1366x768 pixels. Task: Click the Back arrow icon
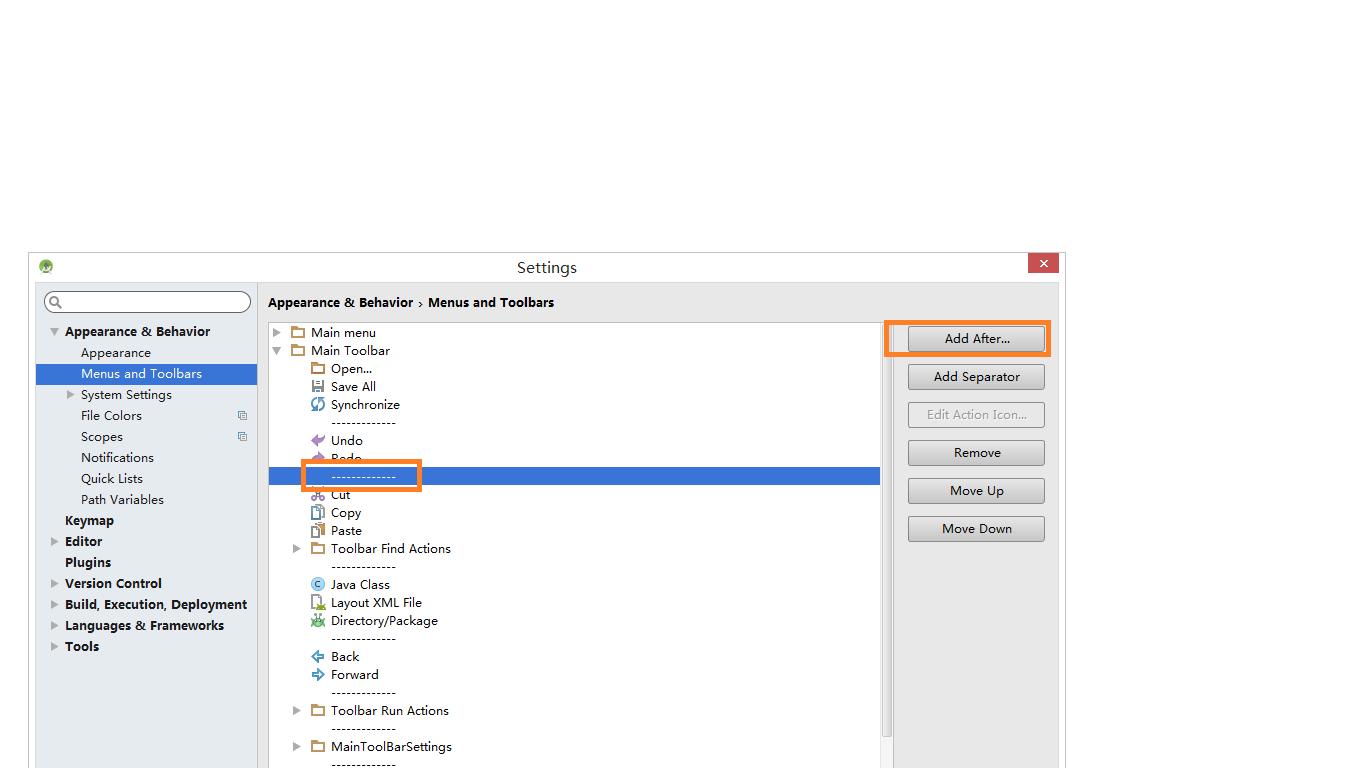[x=318, y=656]
